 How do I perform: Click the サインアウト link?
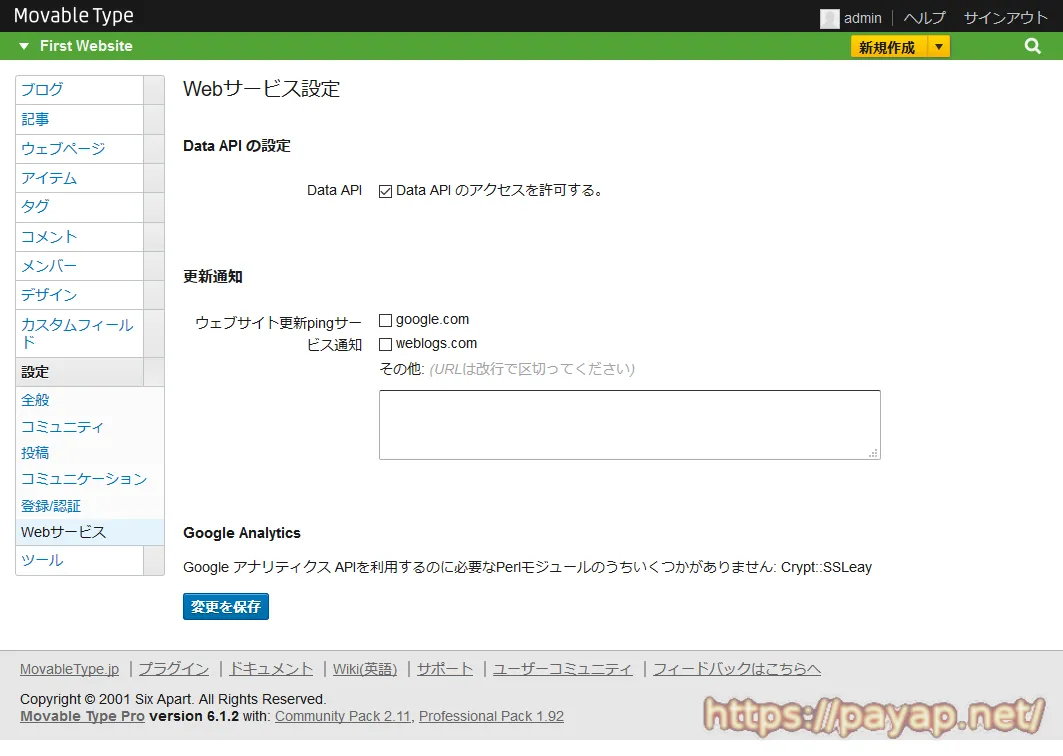tap(1005, 18)
